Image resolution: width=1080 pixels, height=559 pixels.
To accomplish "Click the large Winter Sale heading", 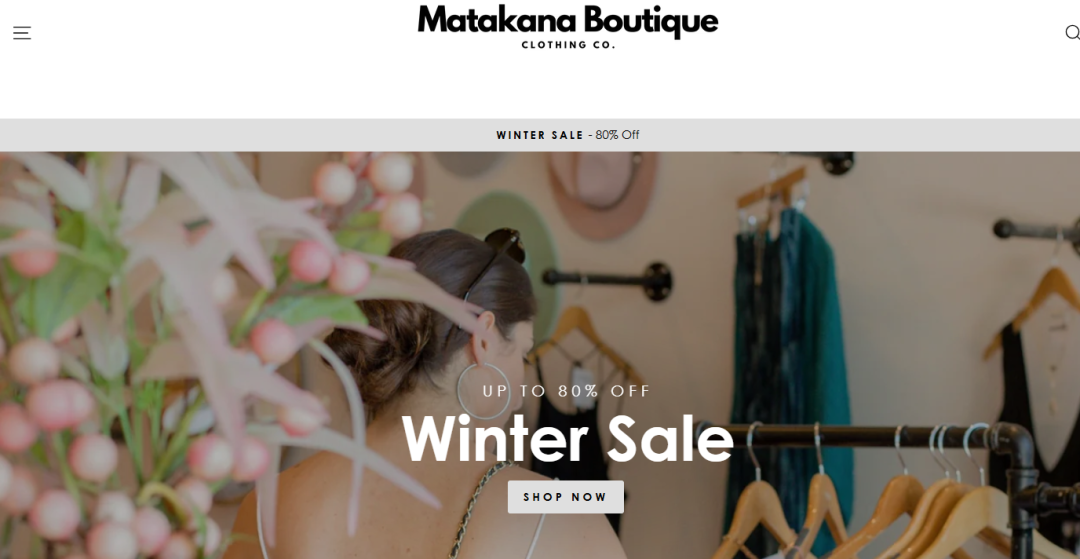I will coord(568,440).
